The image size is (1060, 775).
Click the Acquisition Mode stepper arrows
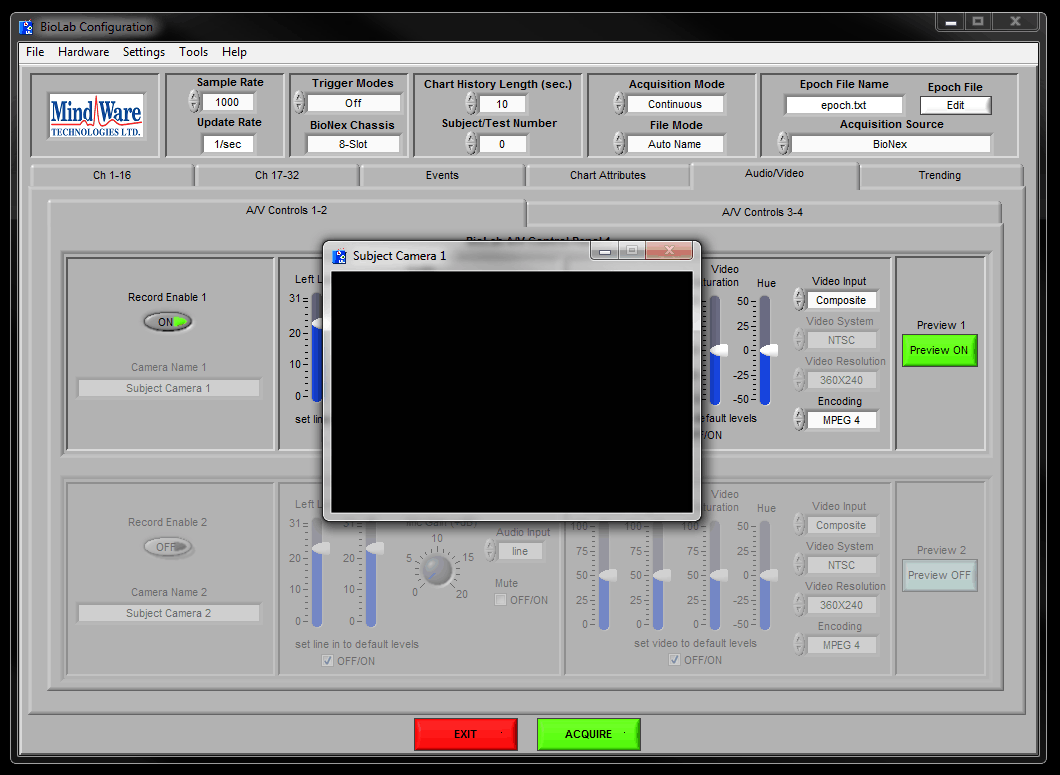619,103
